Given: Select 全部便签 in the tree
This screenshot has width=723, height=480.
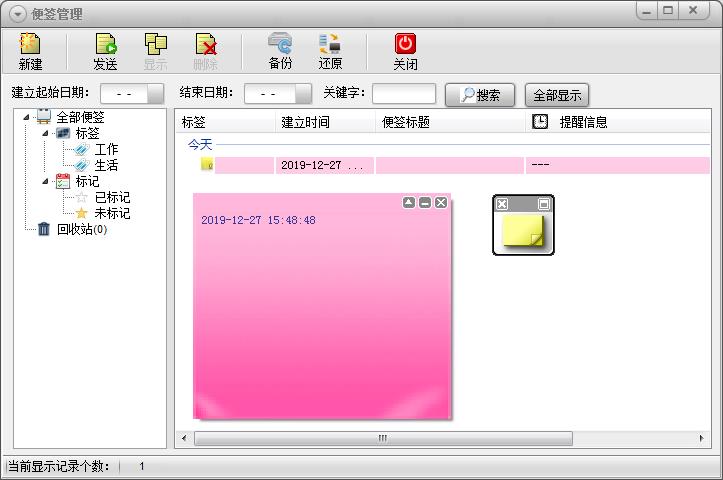Looking at the screenshot, I should [x=80, y=117].
